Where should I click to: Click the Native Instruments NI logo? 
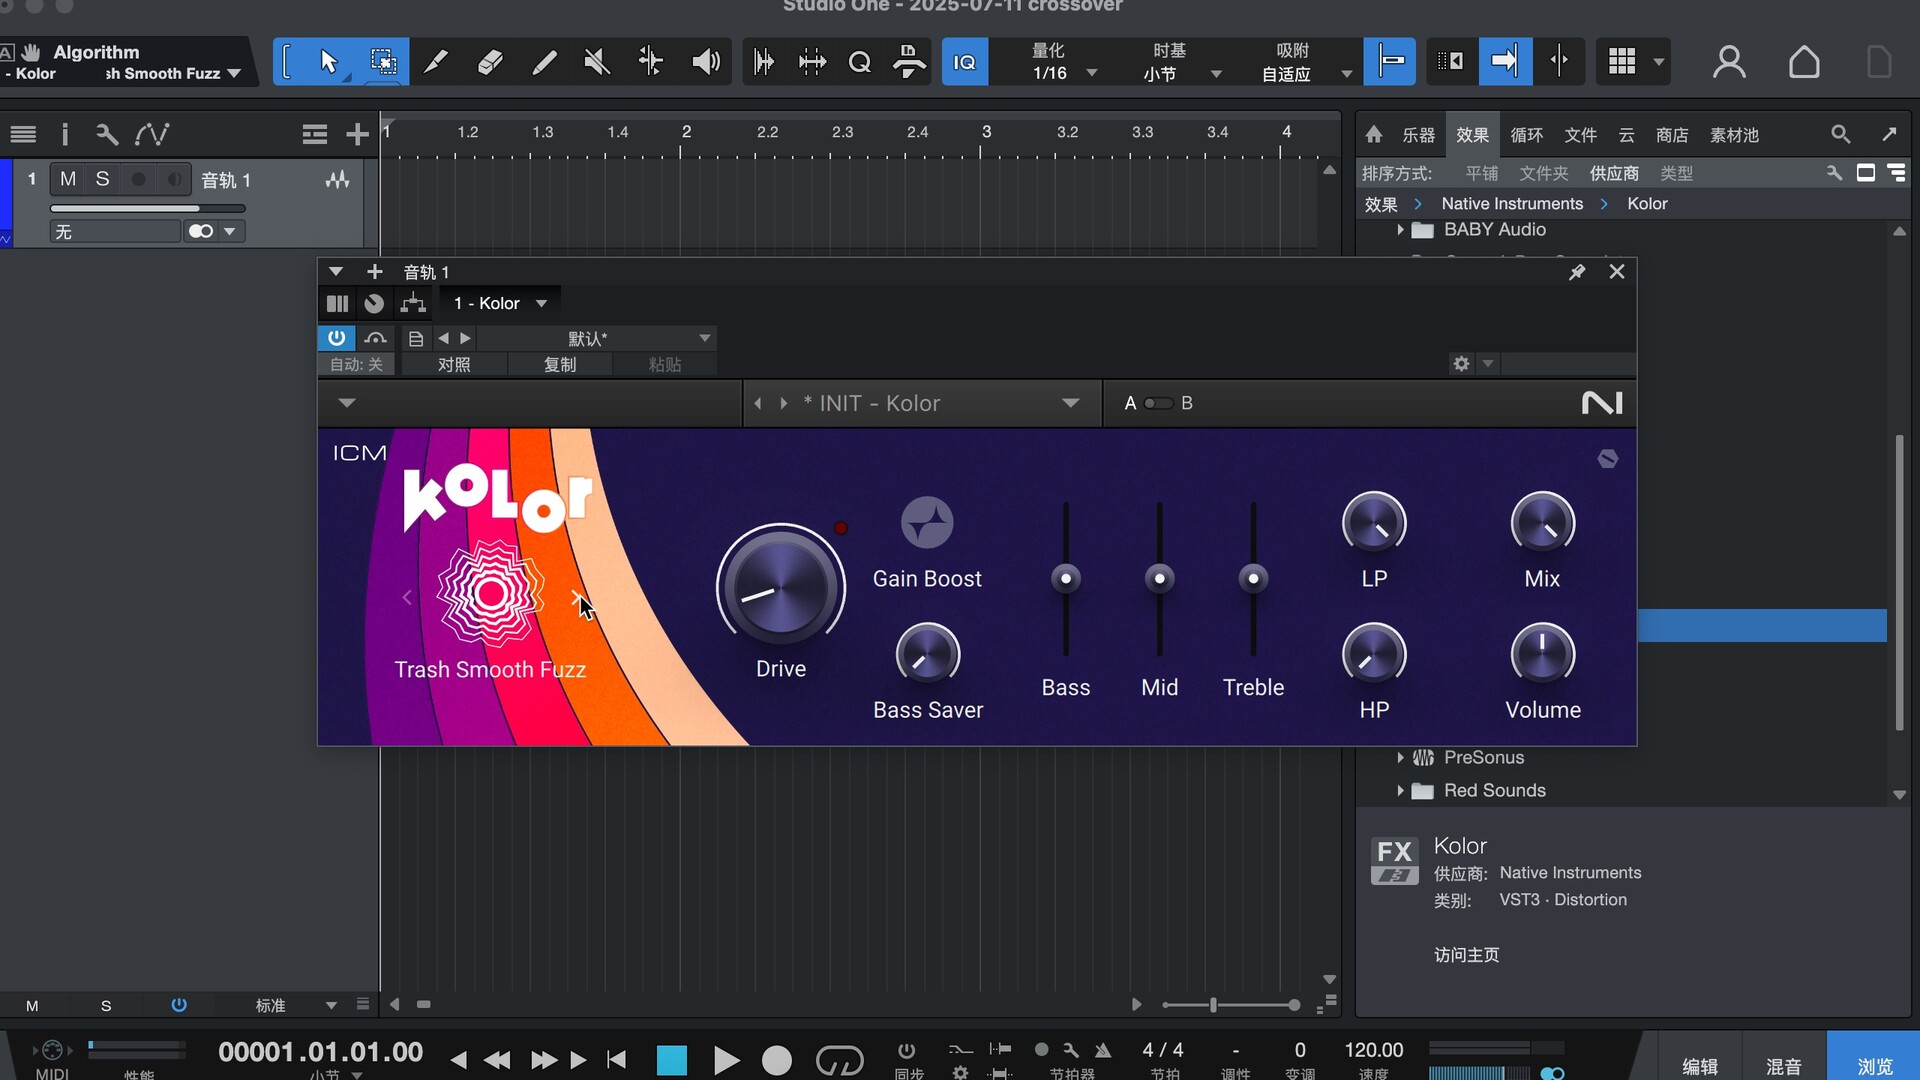(x=1602, y=403)
